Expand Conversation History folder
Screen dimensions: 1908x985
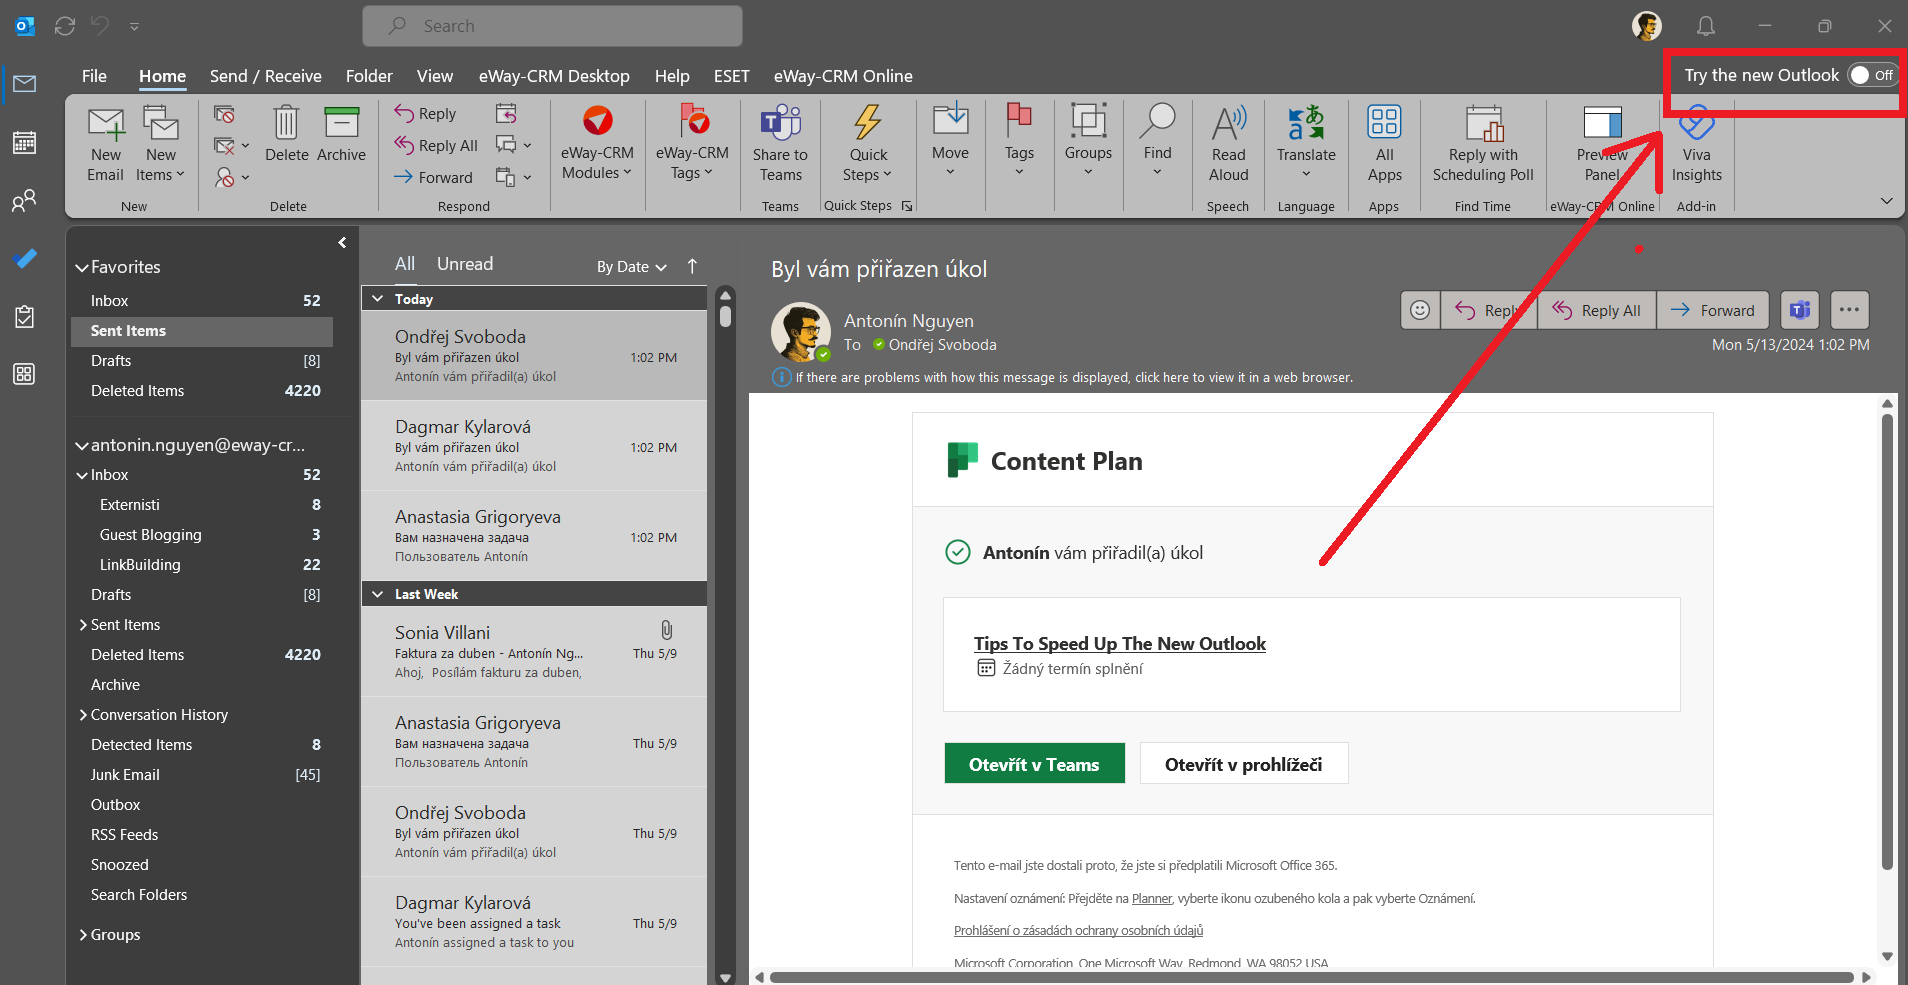coord(83,715)
